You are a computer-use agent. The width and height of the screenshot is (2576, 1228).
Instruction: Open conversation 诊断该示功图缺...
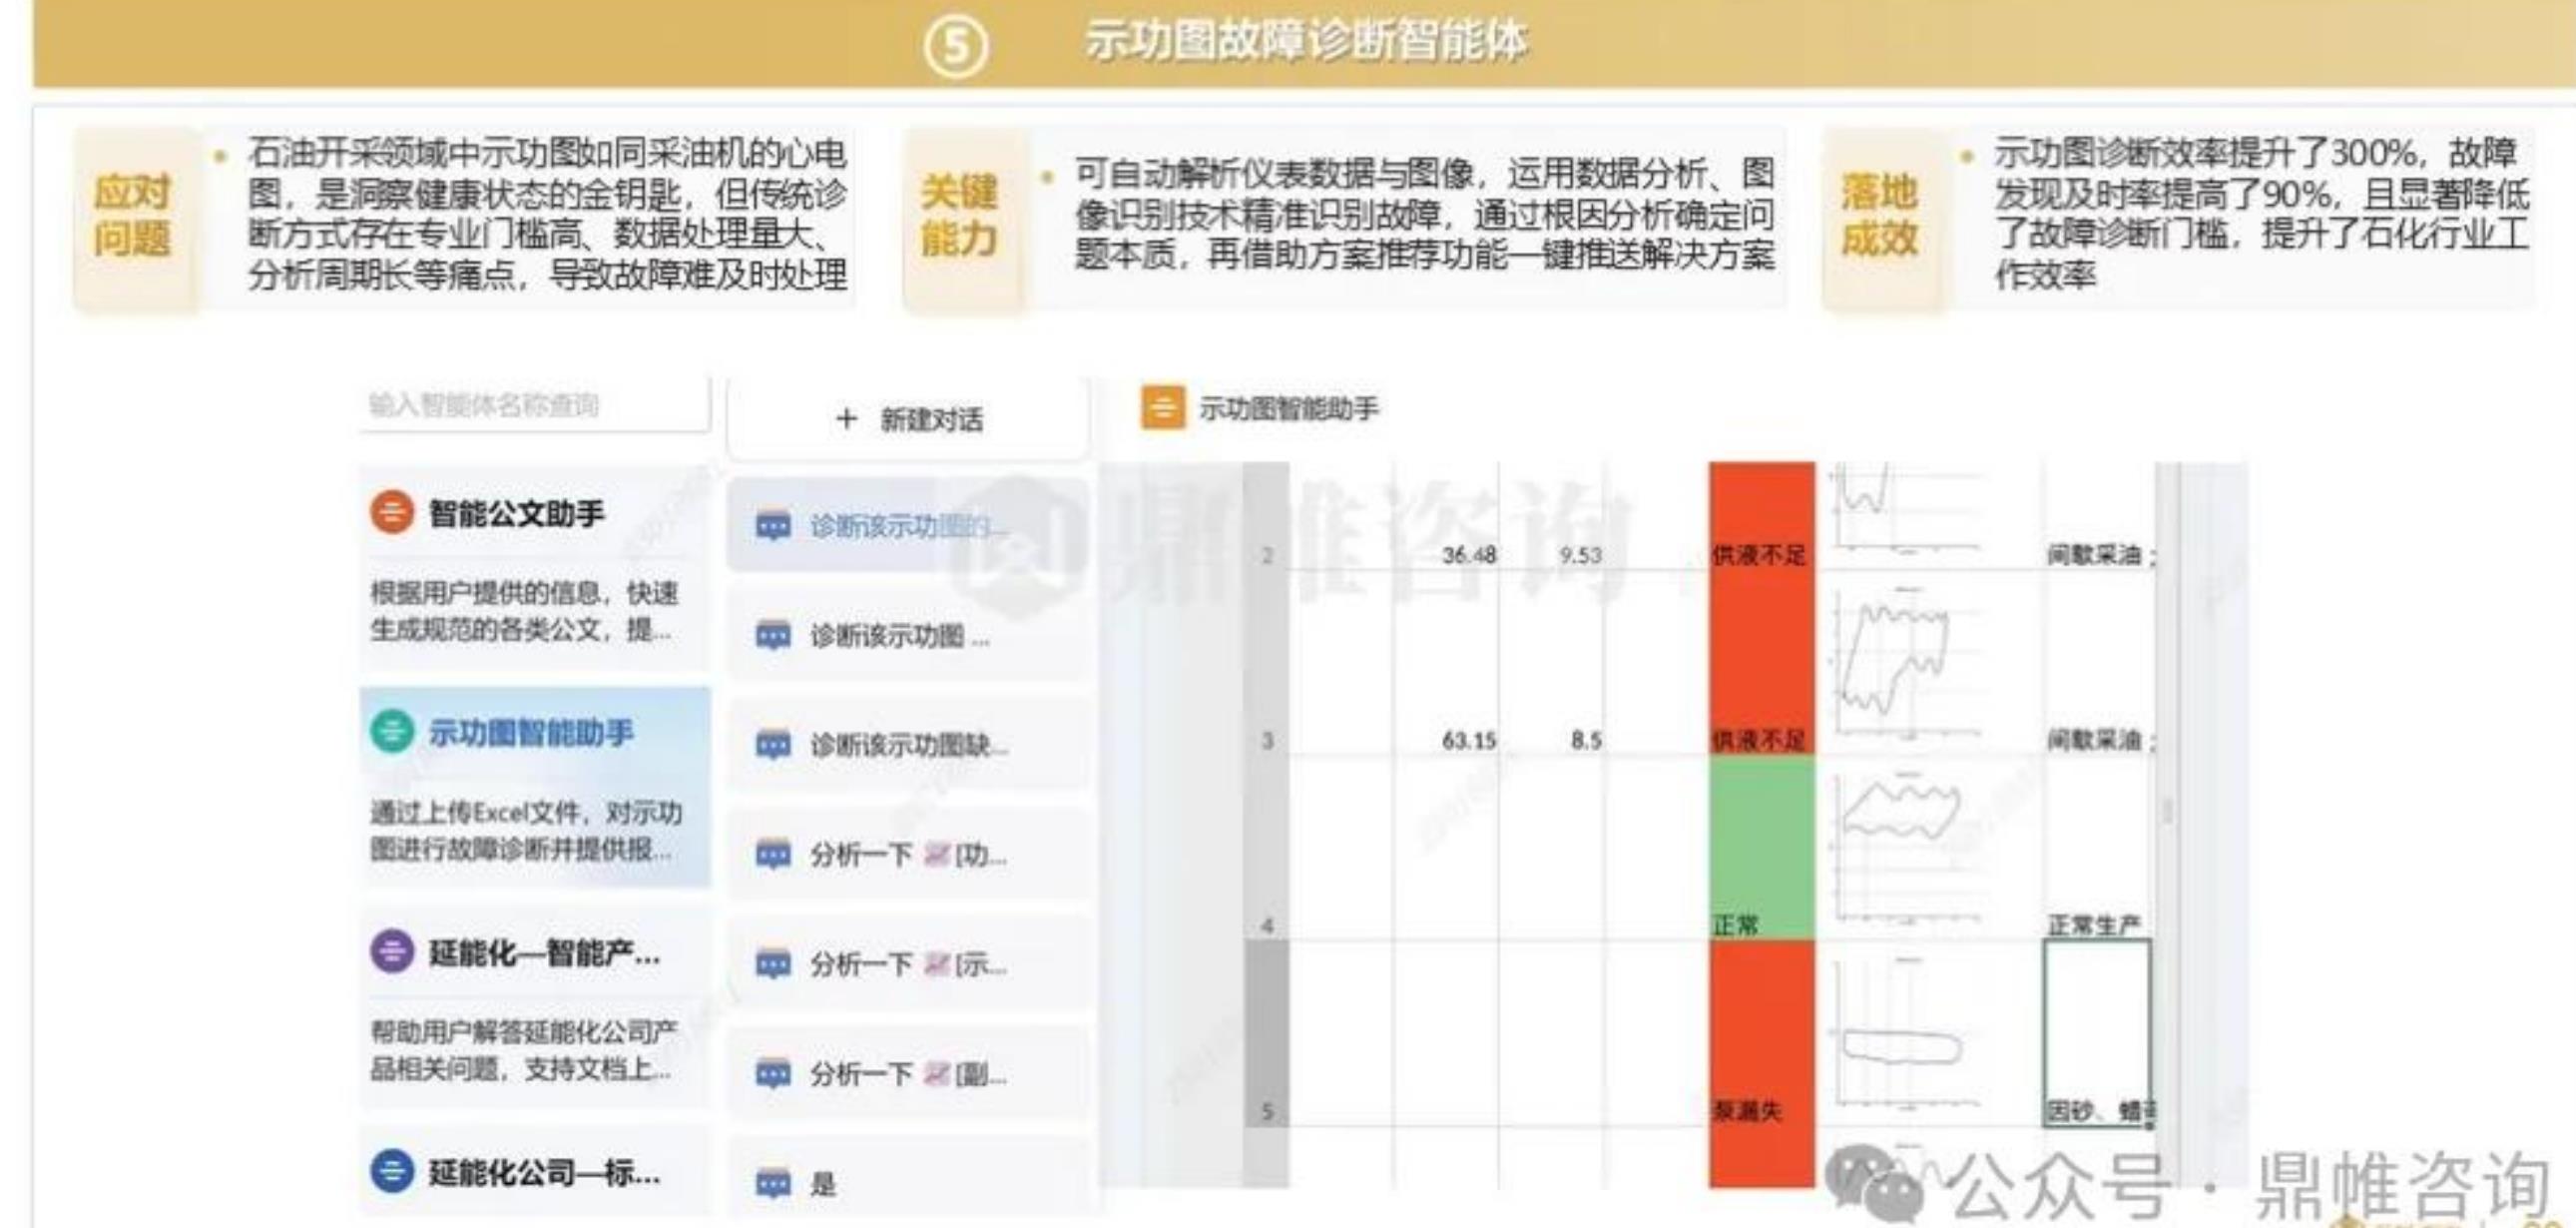coord(908,745)
